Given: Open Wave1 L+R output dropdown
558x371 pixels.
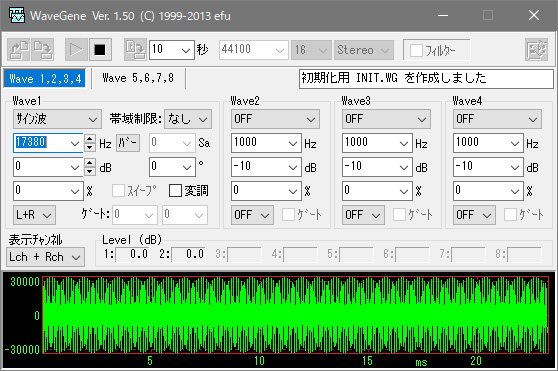Looking at the screenshot, I should pyautogui.click(x=34, y=215).
